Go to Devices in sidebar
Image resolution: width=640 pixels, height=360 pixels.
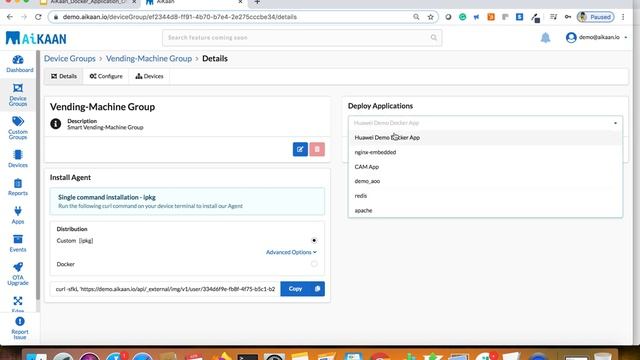tap(18, 159)
